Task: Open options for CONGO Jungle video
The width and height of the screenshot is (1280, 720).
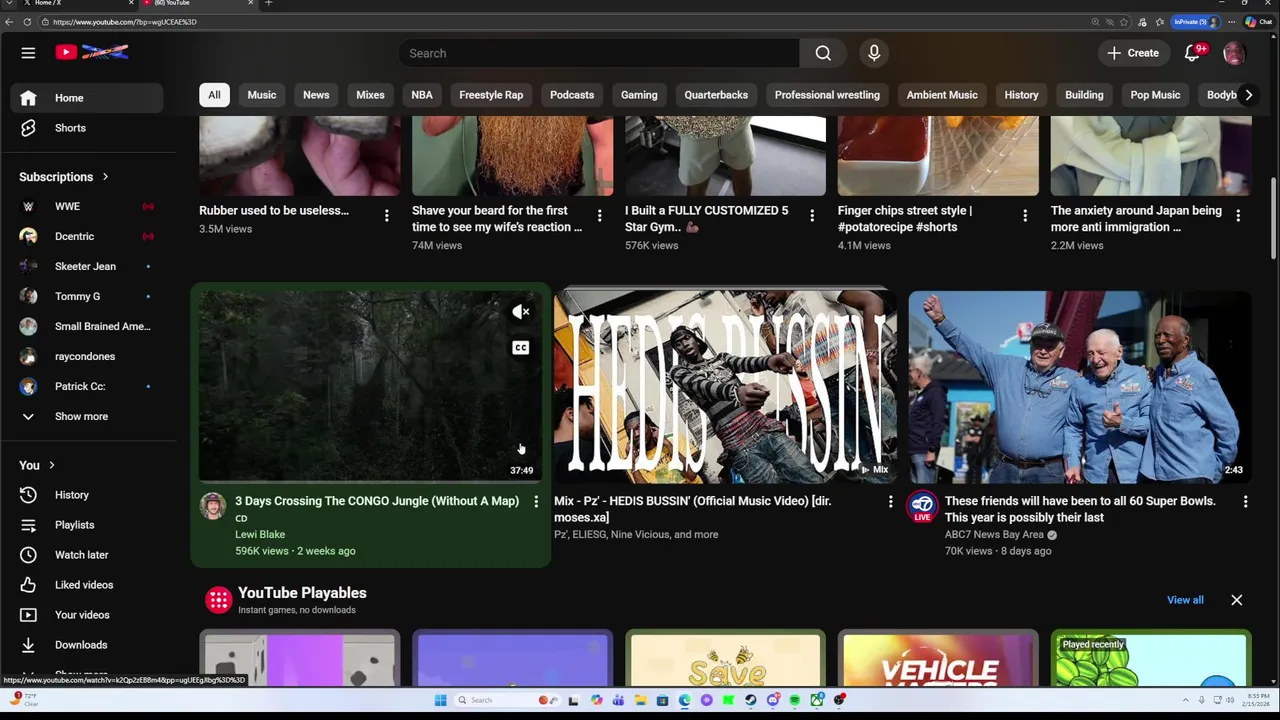Action: click(536, 501)
